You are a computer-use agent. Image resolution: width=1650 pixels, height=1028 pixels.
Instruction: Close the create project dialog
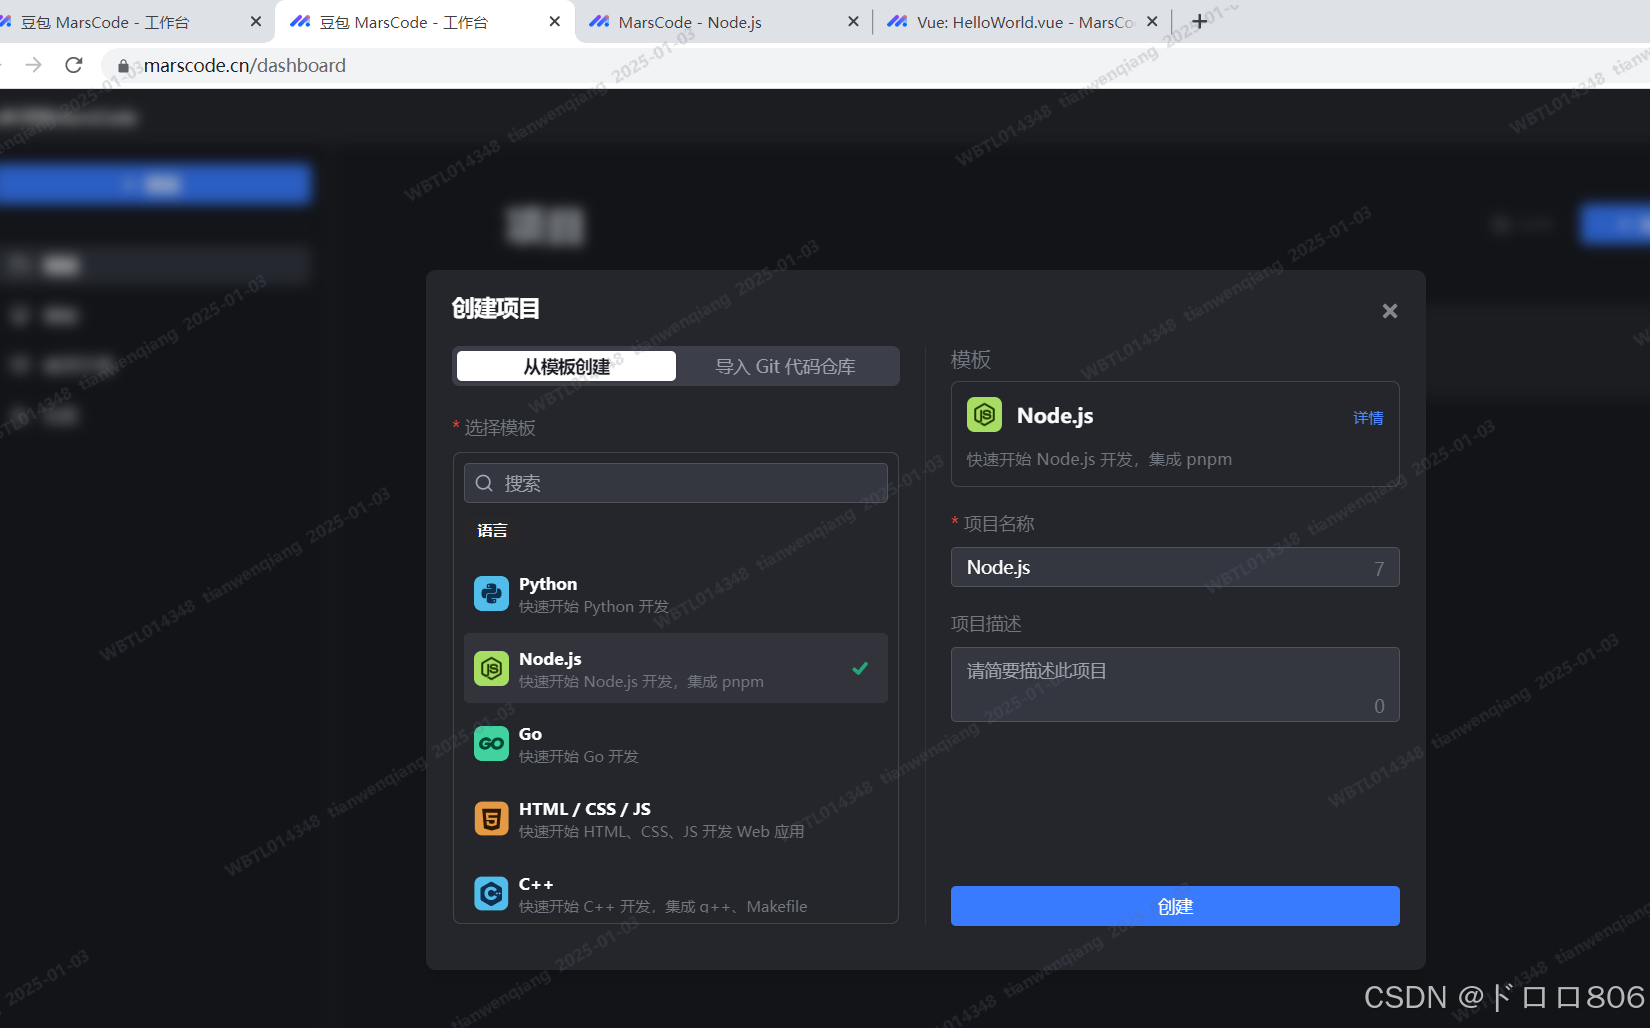pos(1390,311)
